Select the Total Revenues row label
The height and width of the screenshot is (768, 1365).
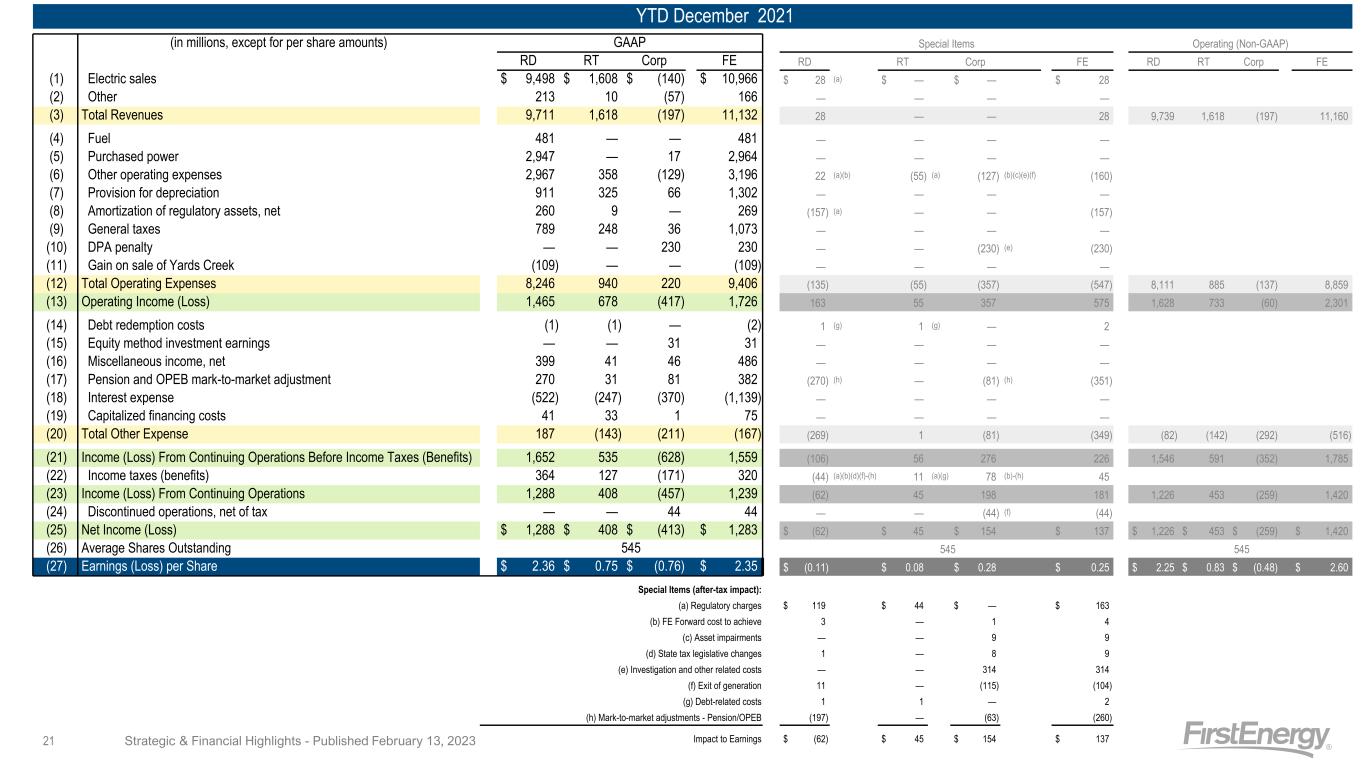click(122, 115)
